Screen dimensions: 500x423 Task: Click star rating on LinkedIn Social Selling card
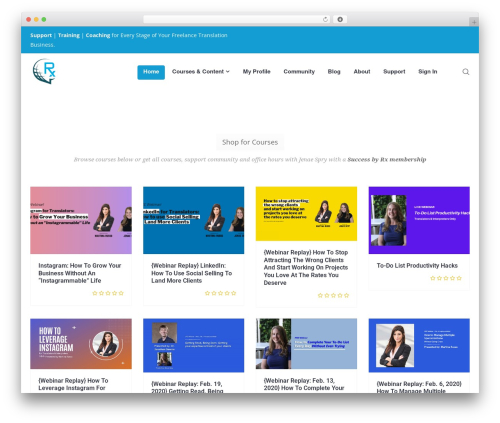tap(220, 293)
